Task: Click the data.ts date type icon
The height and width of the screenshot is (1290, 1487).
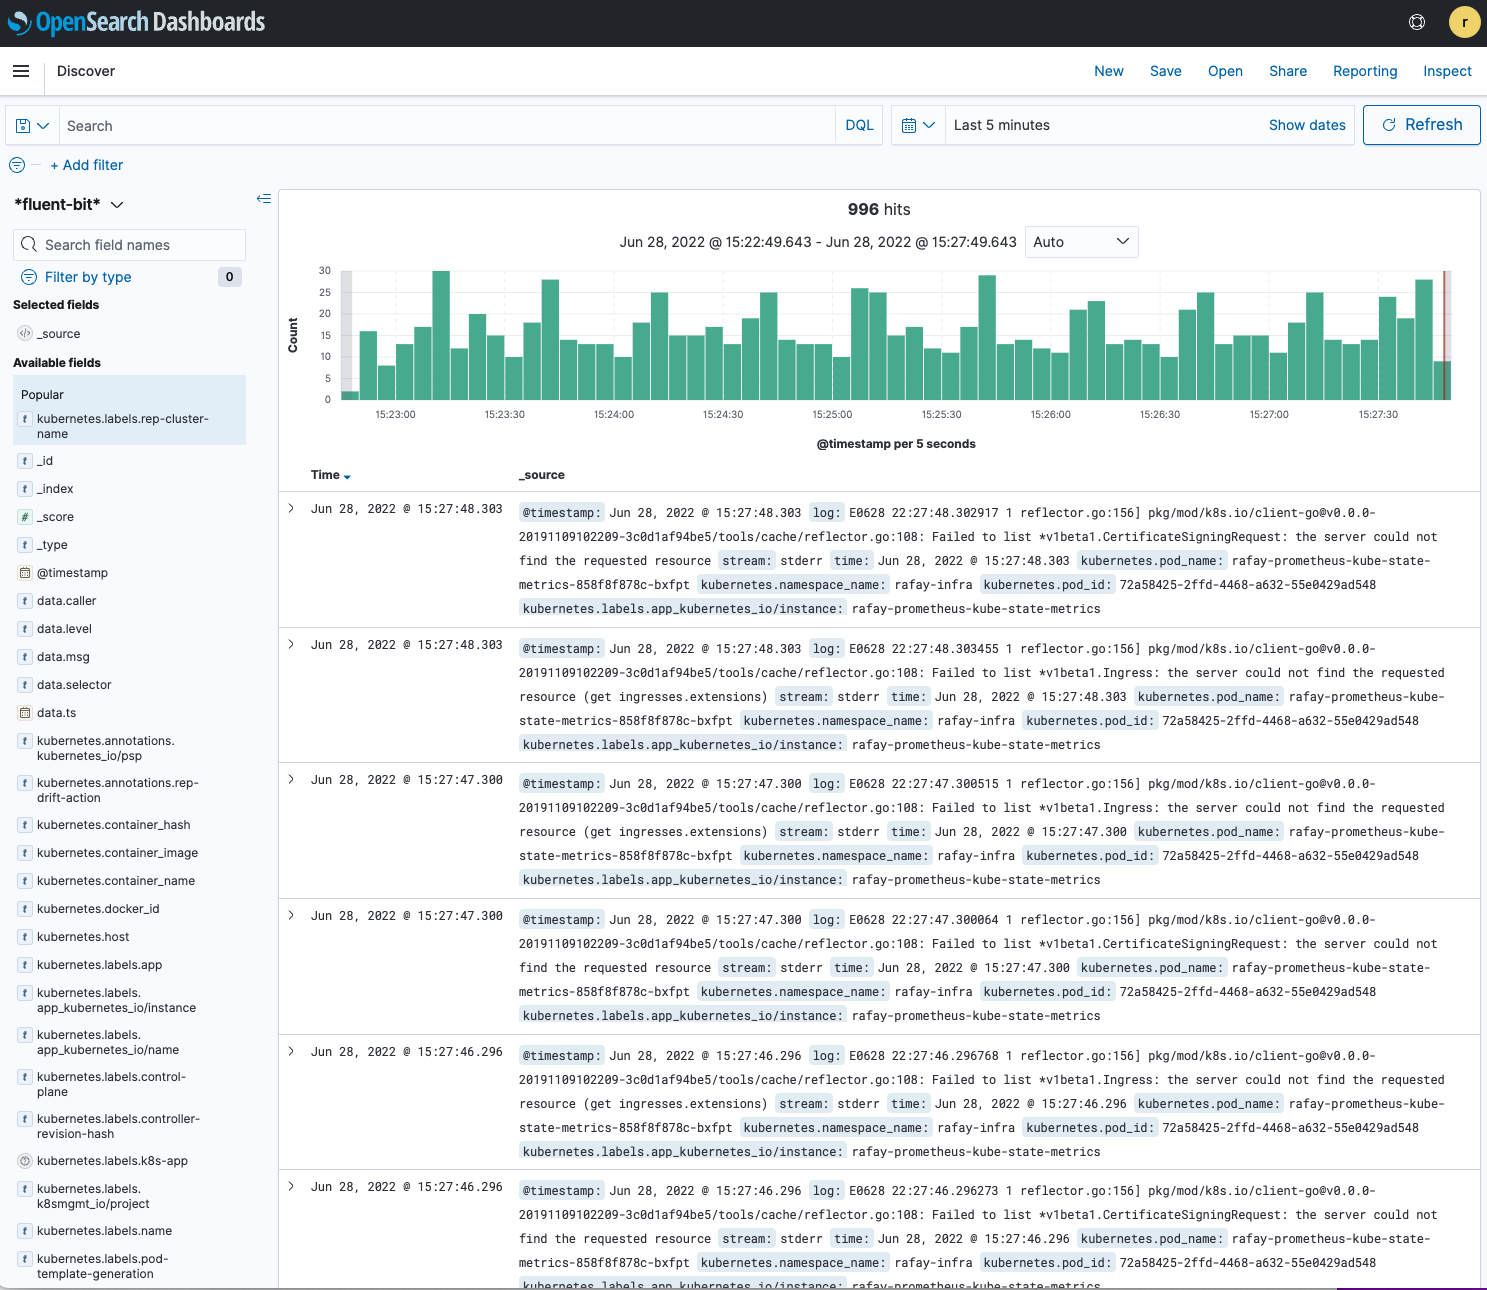Action: tap(25, 713)
